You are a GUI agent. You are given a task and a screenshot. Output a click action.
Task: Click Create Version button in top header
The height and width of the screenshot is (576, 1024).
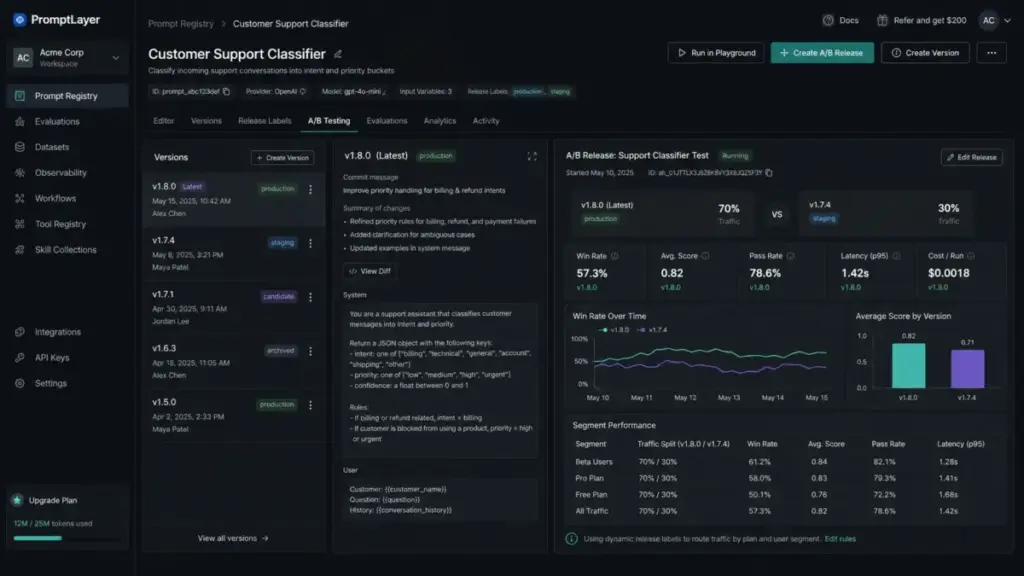pyautogui.click(x=925, y=53)
